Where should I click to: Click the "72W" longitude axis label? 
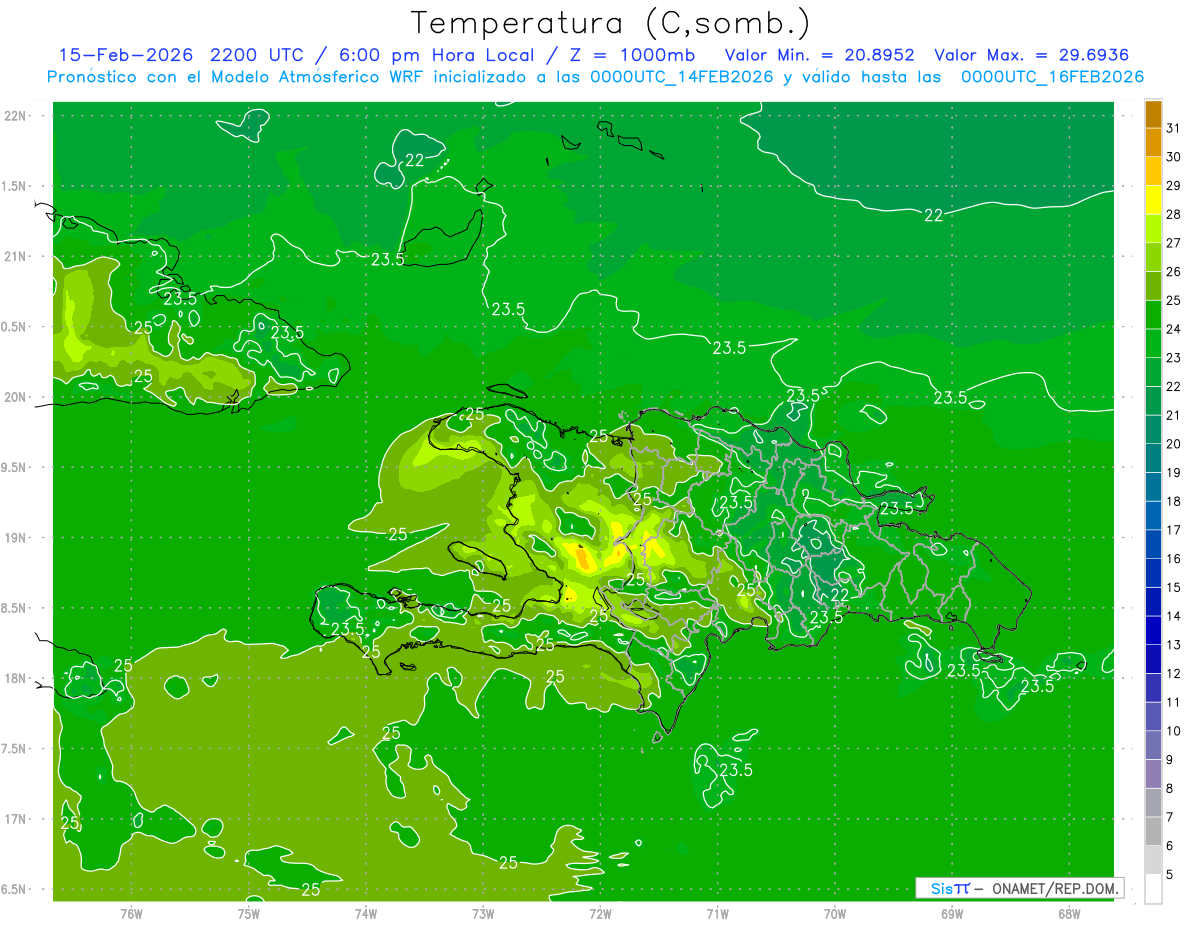point(600,914)
